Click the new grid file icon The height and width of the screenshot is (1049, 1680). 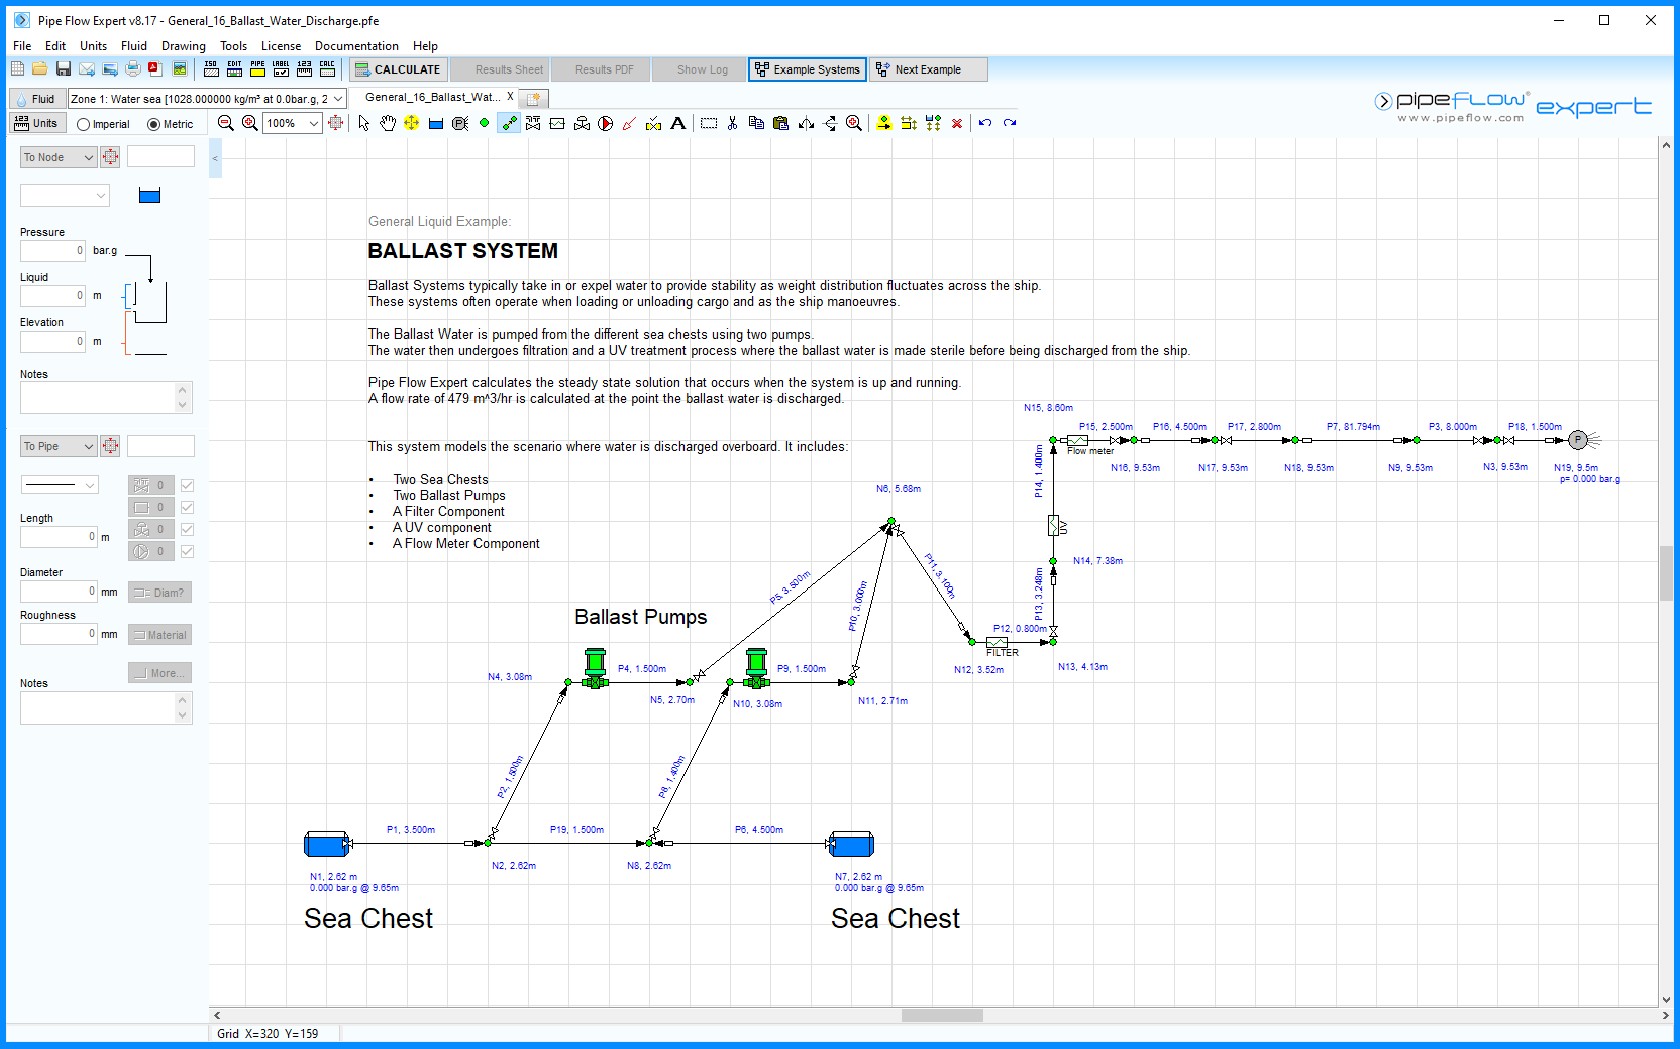(17, 69)
